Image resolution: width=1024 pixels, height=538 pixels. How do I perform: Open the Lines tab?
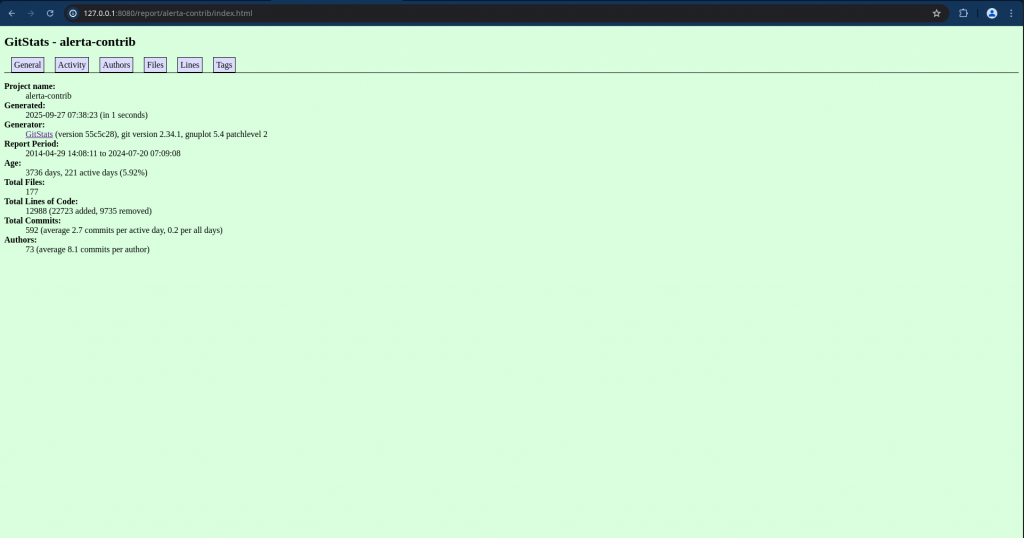(x=190, y=65)
